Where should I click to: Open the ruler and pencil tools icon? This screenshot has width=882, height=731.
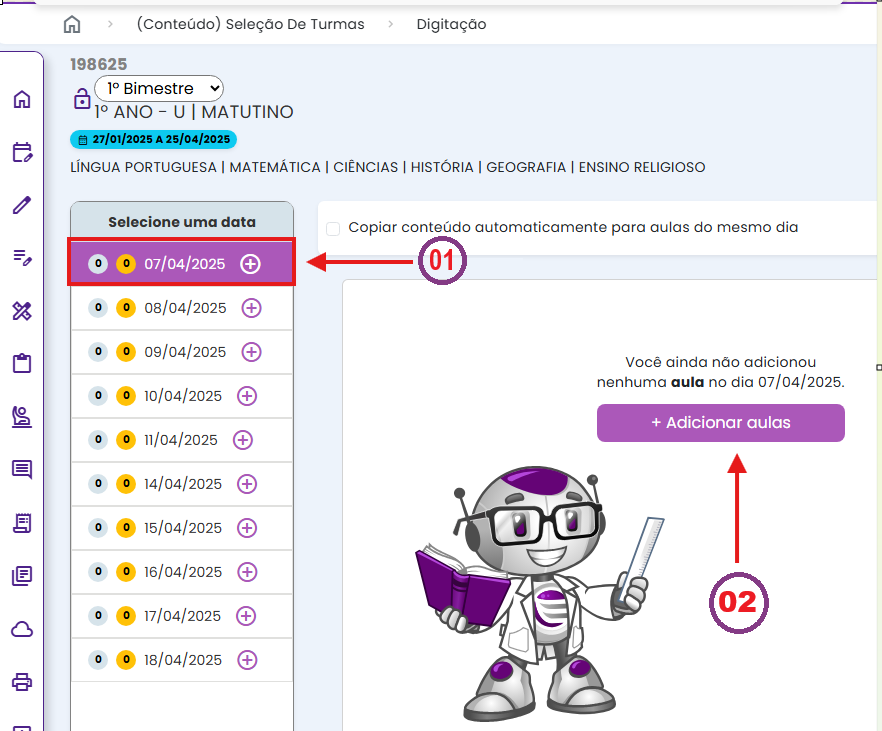pyautogui.click(x=22, y=311)
